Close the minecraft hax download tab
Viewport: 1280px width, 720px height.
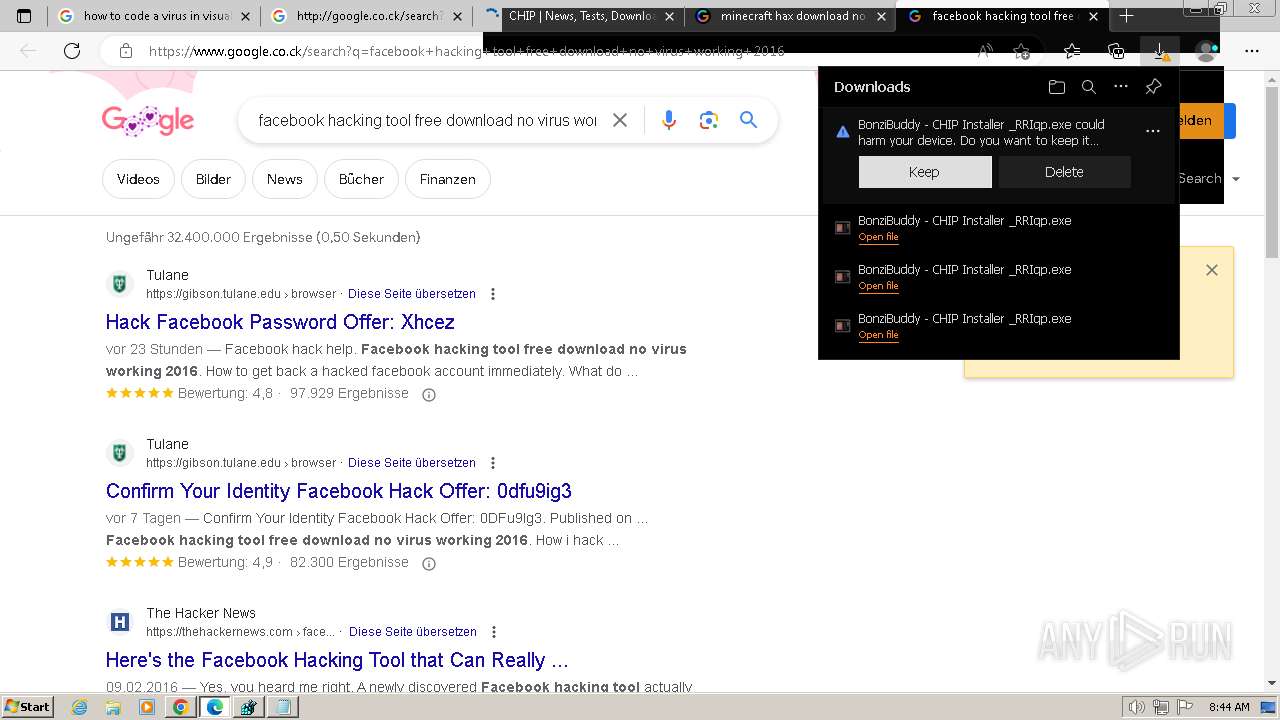881,16
